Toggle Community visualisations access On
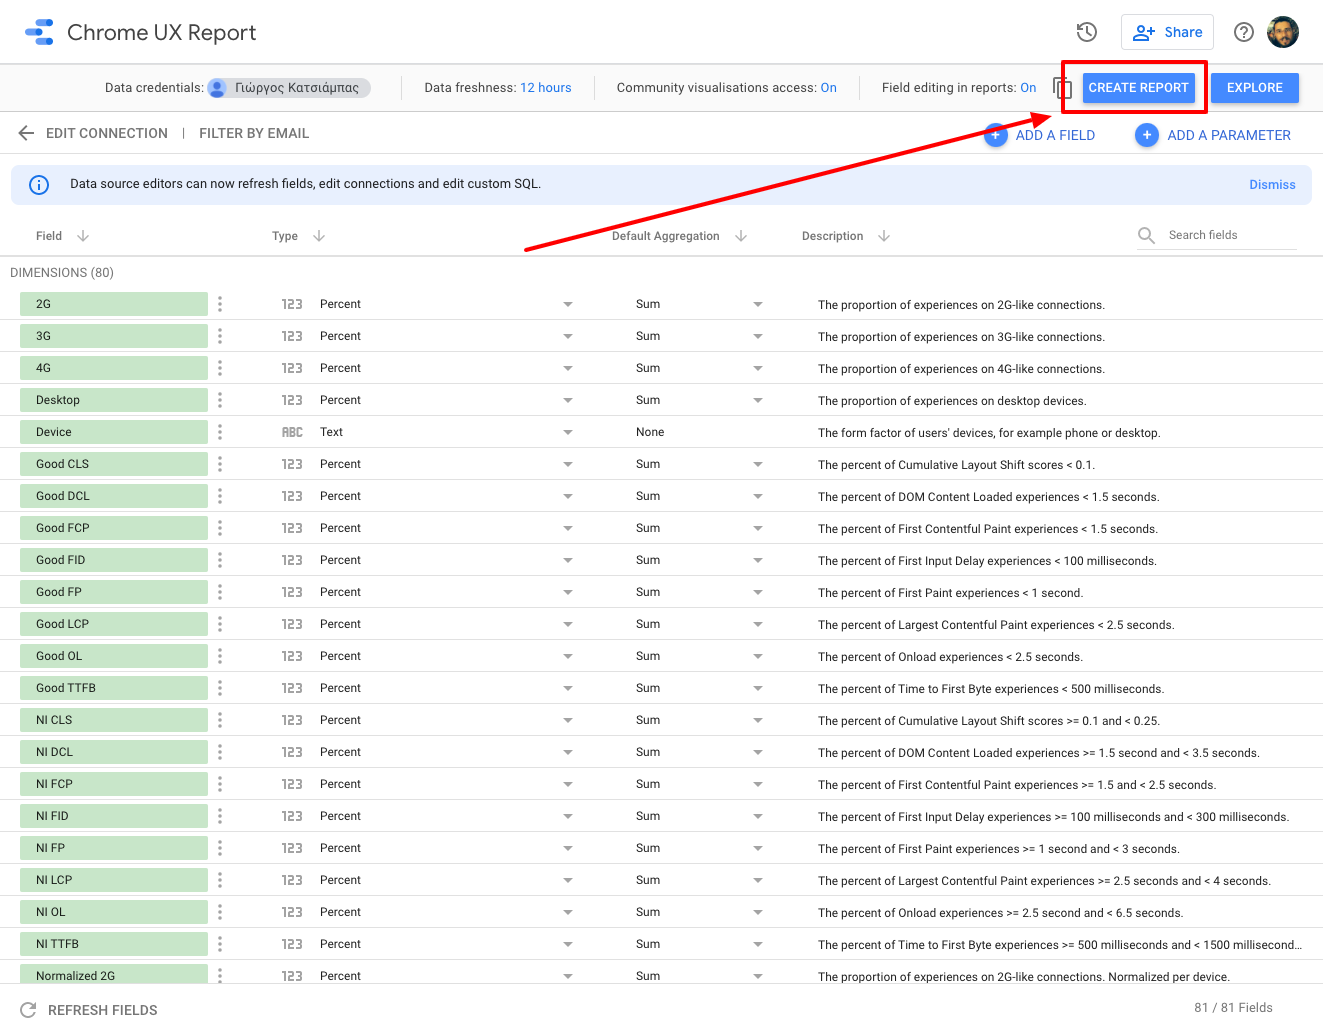This screenshot has width=1323, height=1036. coord(828,88)
